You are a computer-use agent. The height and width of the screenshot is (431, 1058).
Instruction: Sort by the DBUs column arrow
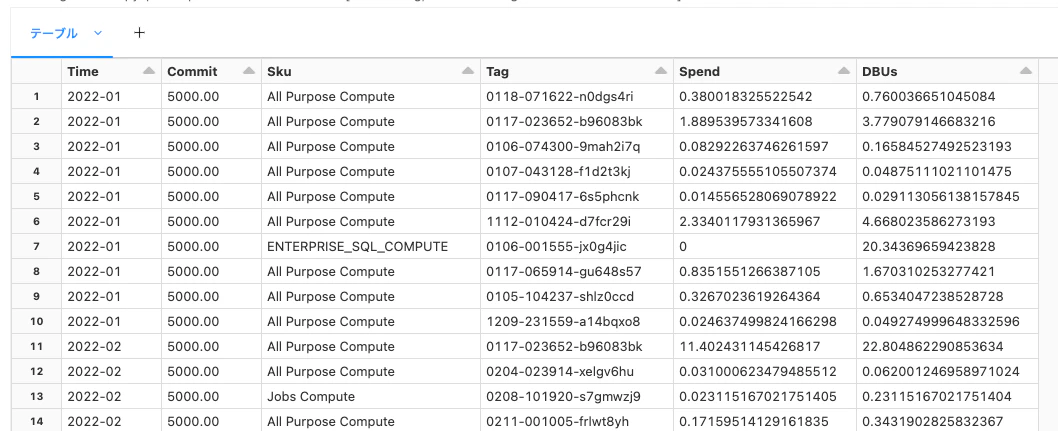pyautogui.click(x=1026, y=71)
